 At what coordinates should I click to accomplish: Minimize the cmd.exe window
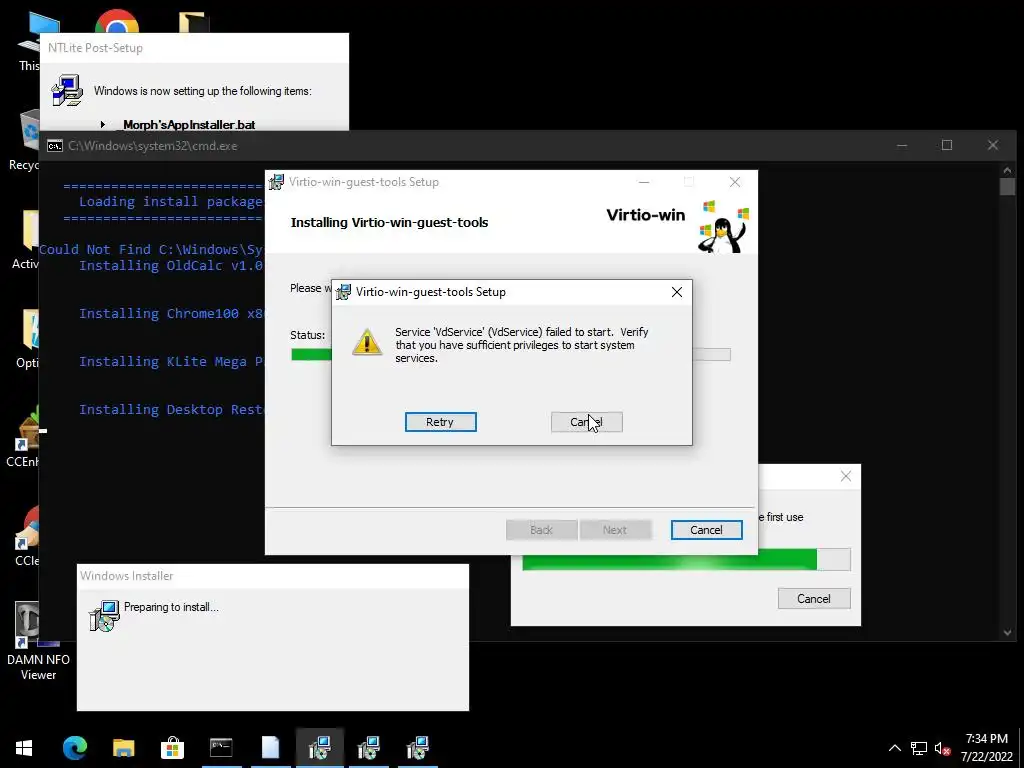(902, 145)
